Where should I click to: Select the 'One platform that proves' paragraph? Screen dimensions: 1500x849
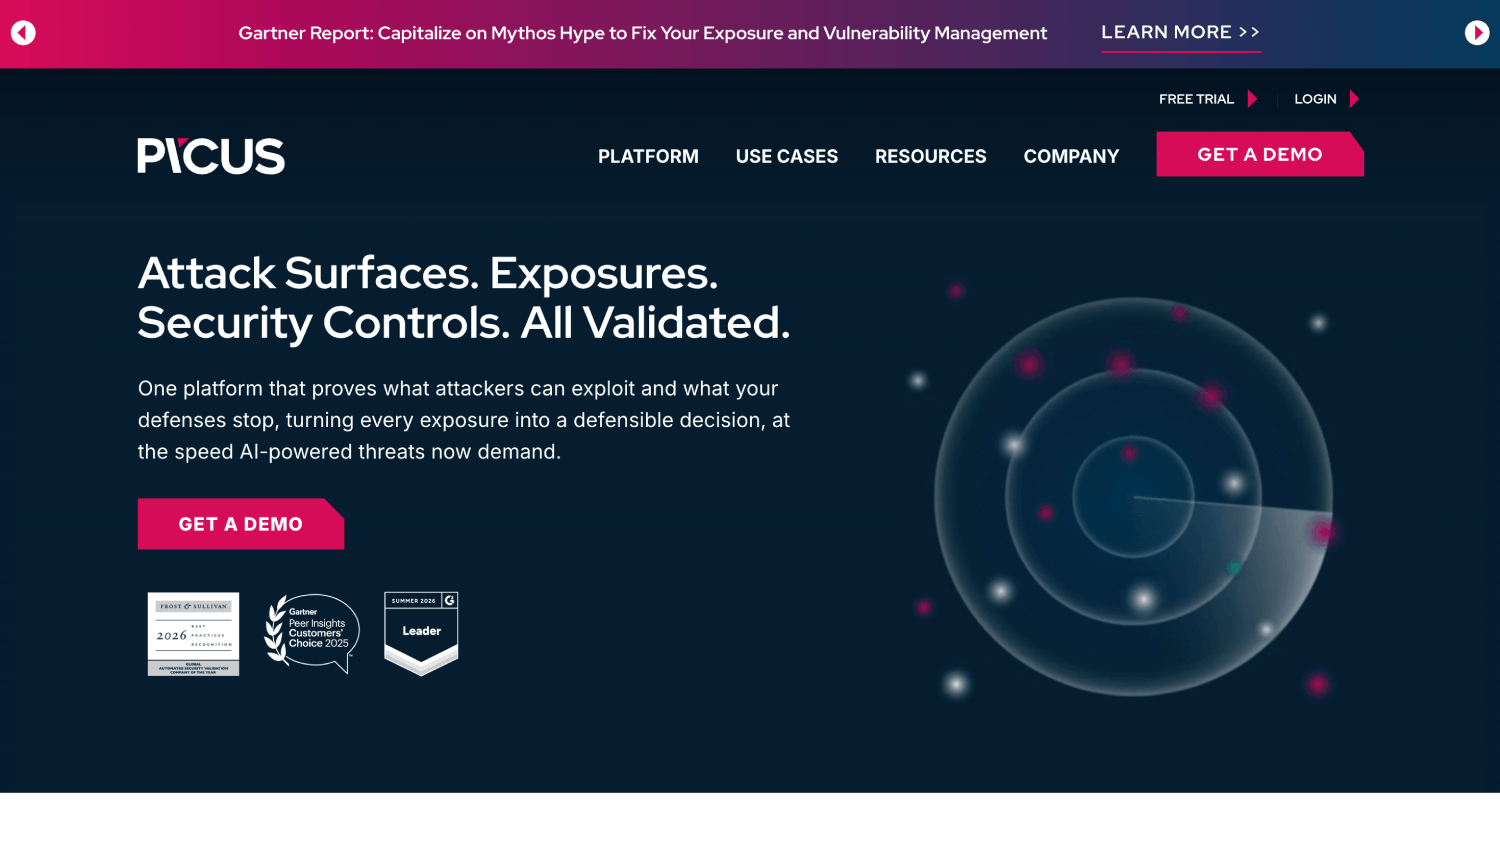(x=464, y=420)
